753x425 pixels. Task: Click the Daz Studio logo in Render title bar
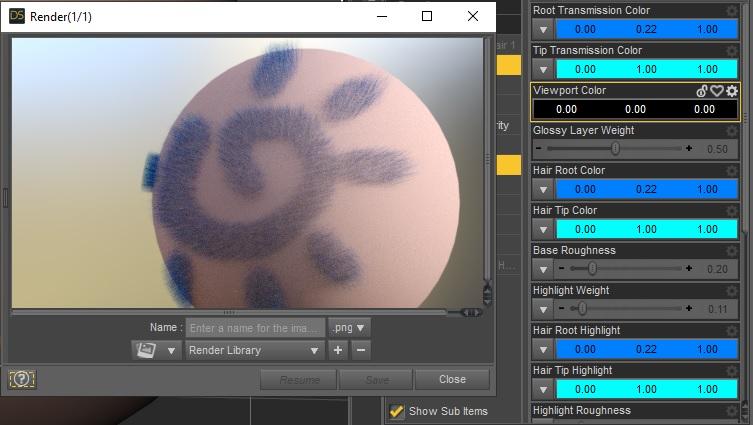(17, 16)
